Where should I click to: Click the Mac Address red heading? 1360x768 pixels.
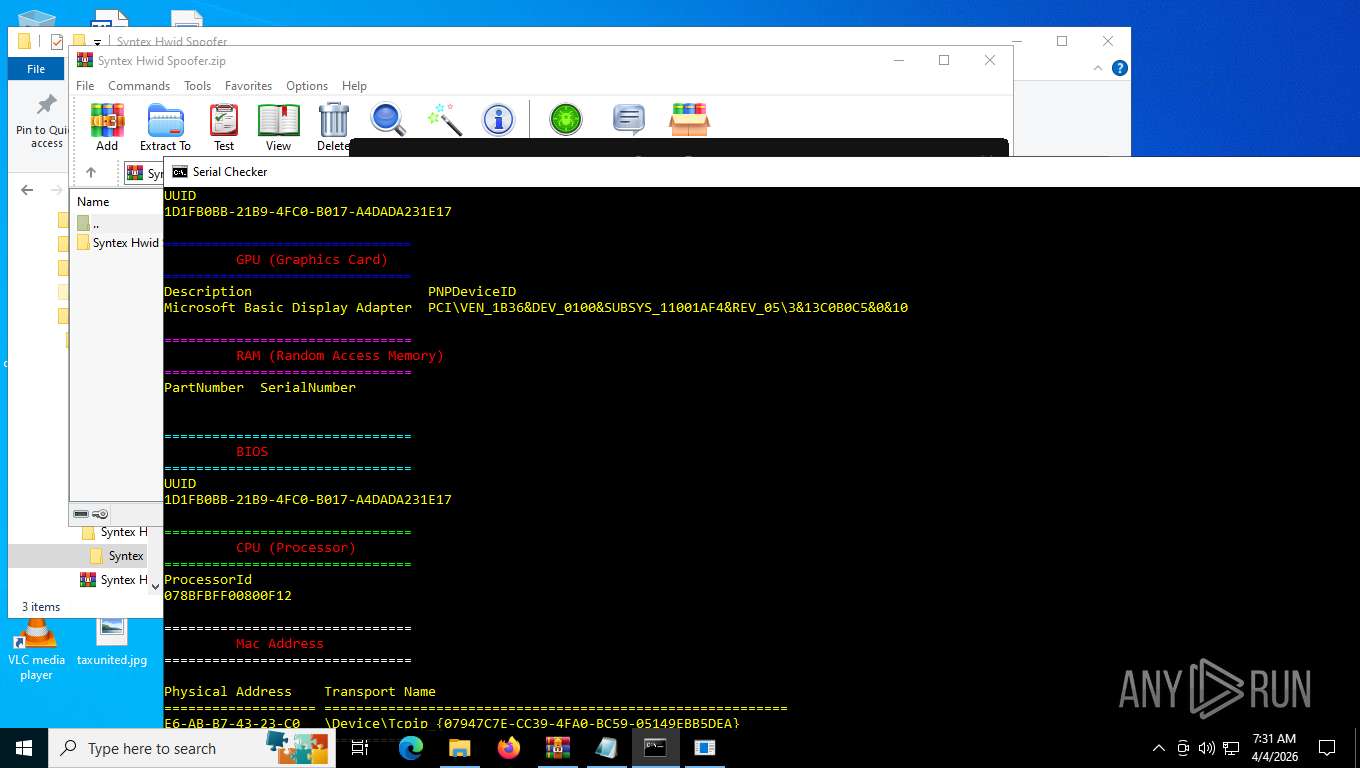click(x=280, y=643)
